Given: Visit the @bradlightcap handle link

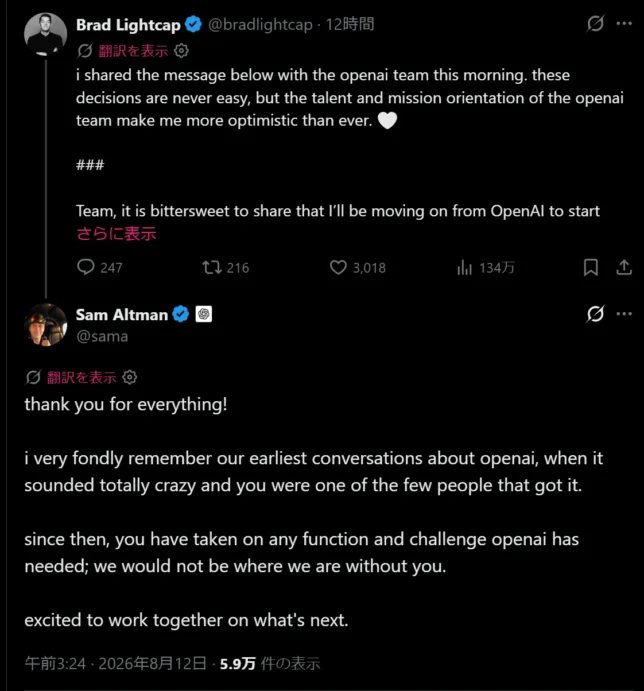Looking at the screenshot, I should 260,24.
